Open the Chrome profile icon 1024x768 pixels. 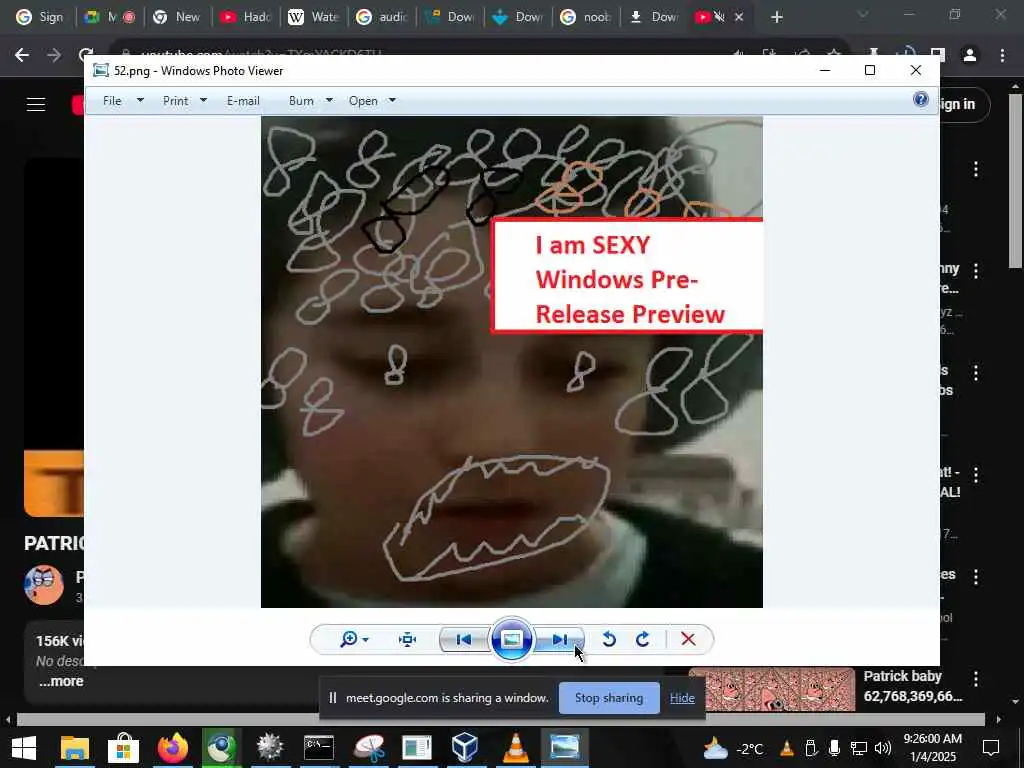coord(970,56)
